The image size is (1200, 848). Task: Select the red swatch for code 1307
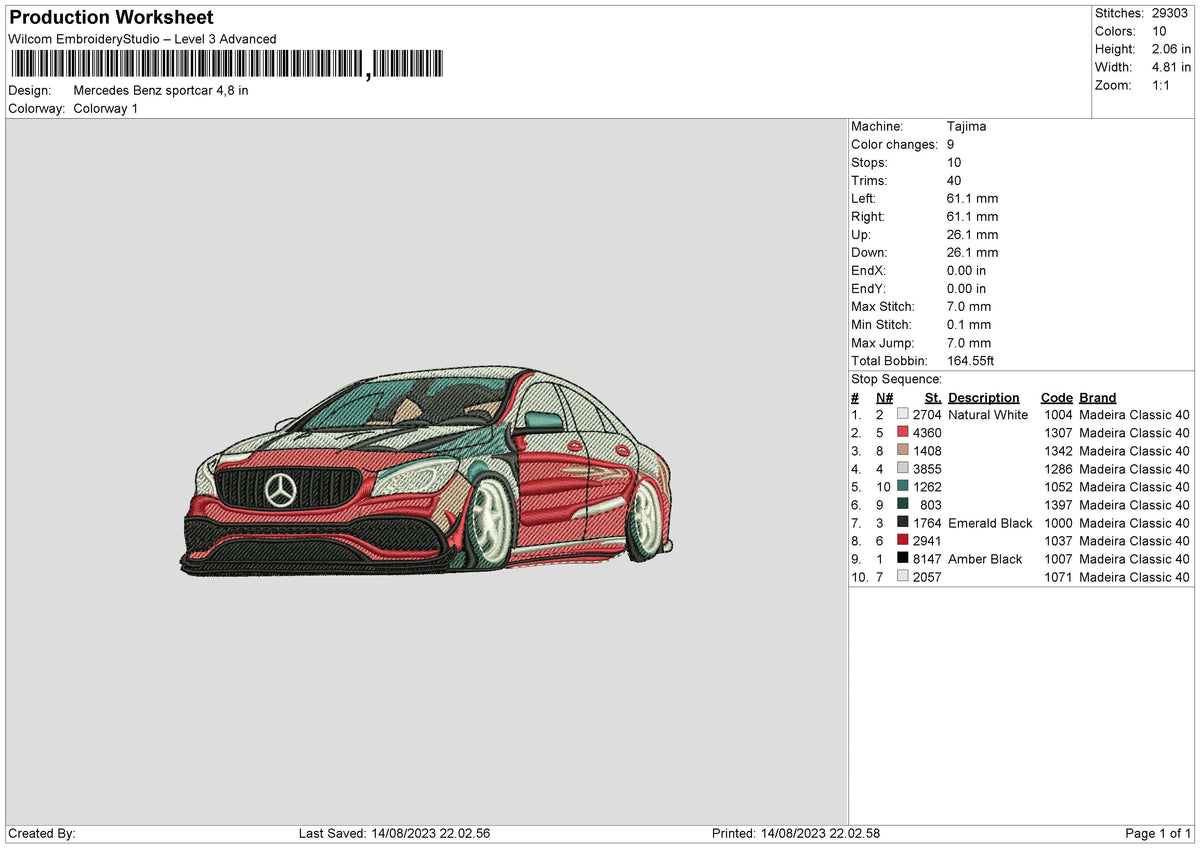pyautogui.click(x=901, y=433)
